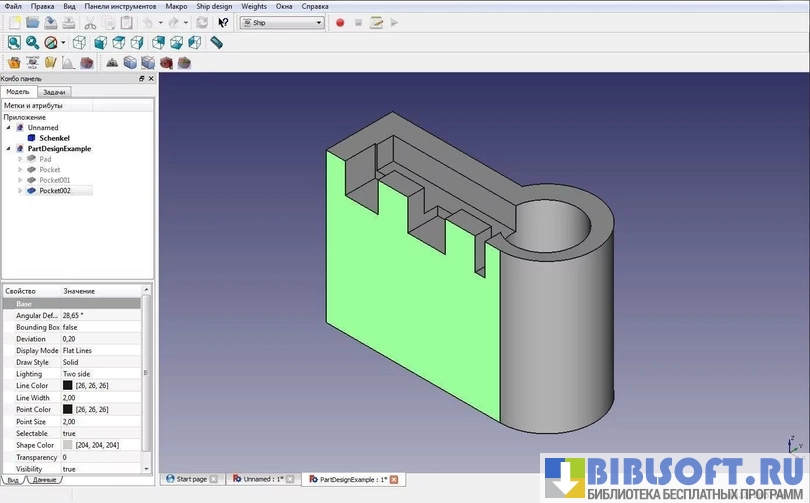Switch to the Задачи tab

pos(55,92)
